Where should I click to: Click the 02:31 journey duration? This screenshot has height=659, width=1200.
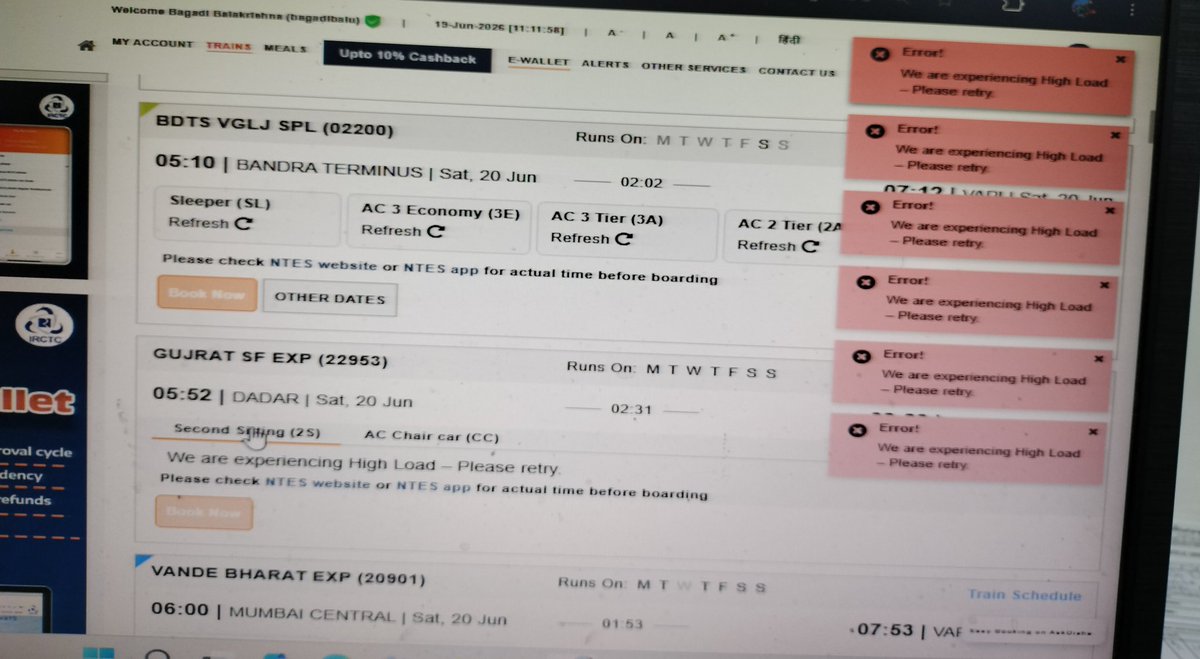(631, 409)
